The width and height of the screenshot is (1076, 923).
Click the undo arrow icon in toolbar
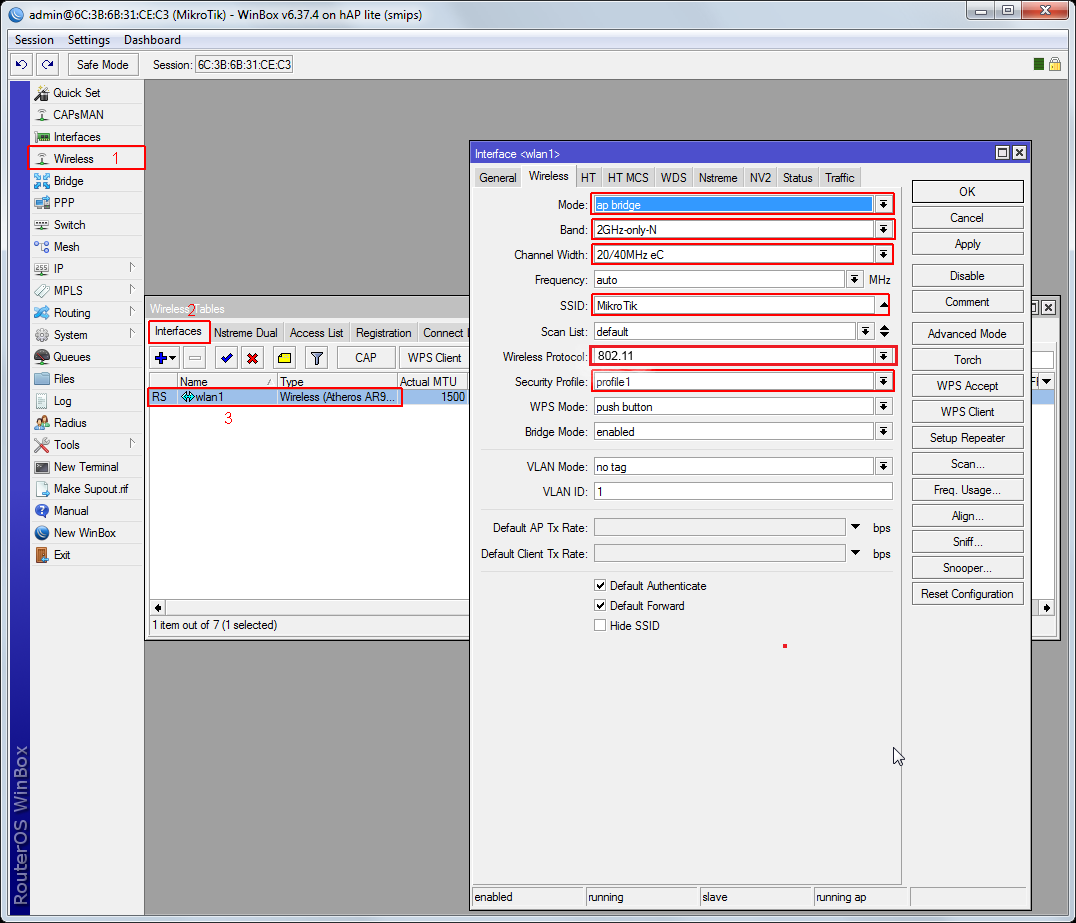pos(21,64)
